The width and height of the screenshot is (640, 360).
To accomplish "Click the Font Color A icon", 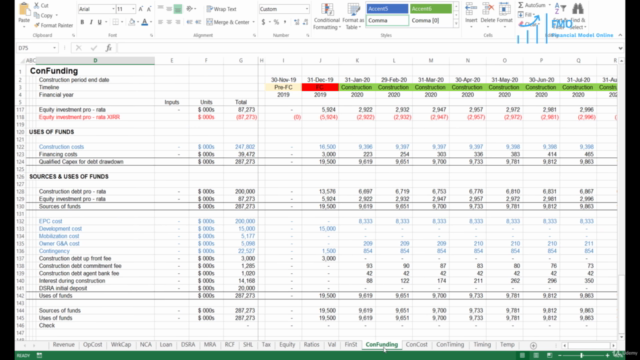I will click(x=144, y=22).
